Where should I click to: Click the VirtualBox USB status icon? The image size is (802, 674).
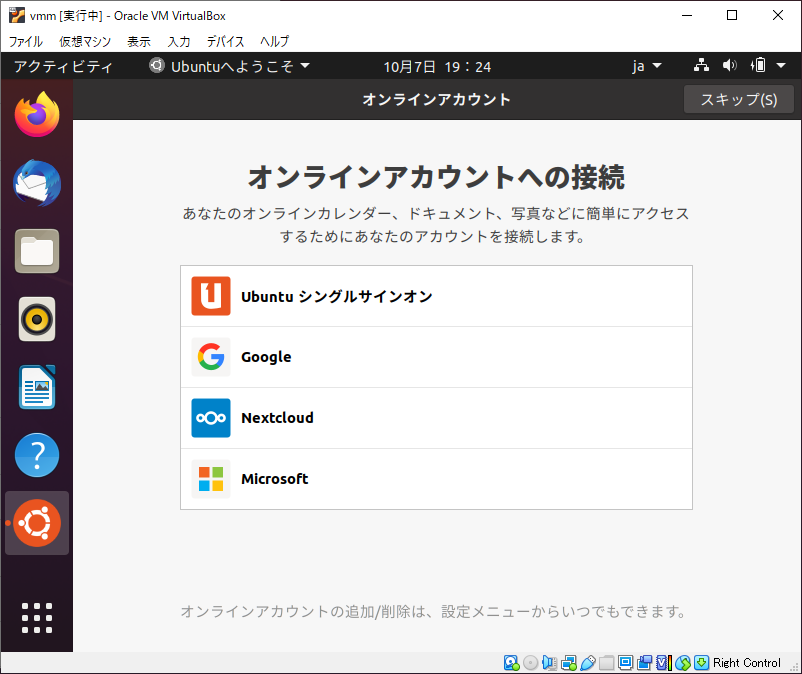pyautogui.click(x=588, y=663)
